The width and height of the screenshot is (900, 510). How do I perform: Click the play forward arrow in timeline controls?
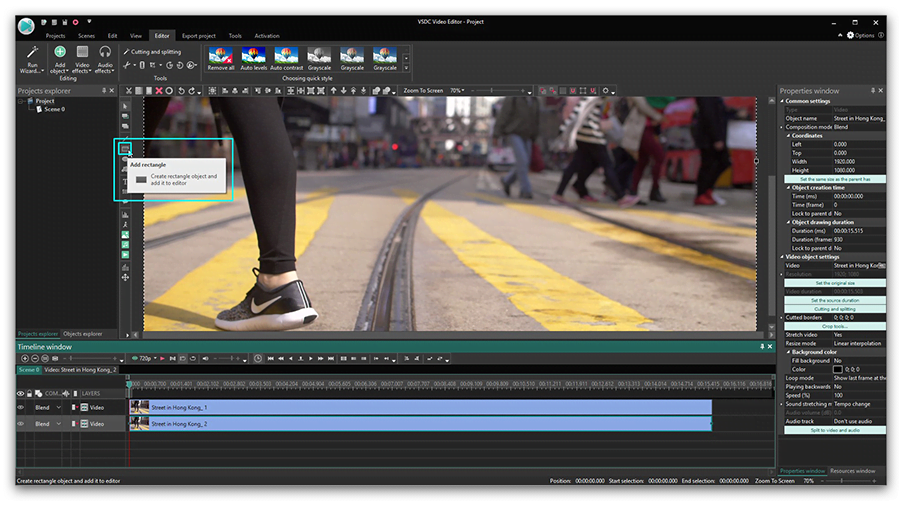pyautogui.click(x=311, y=359)
